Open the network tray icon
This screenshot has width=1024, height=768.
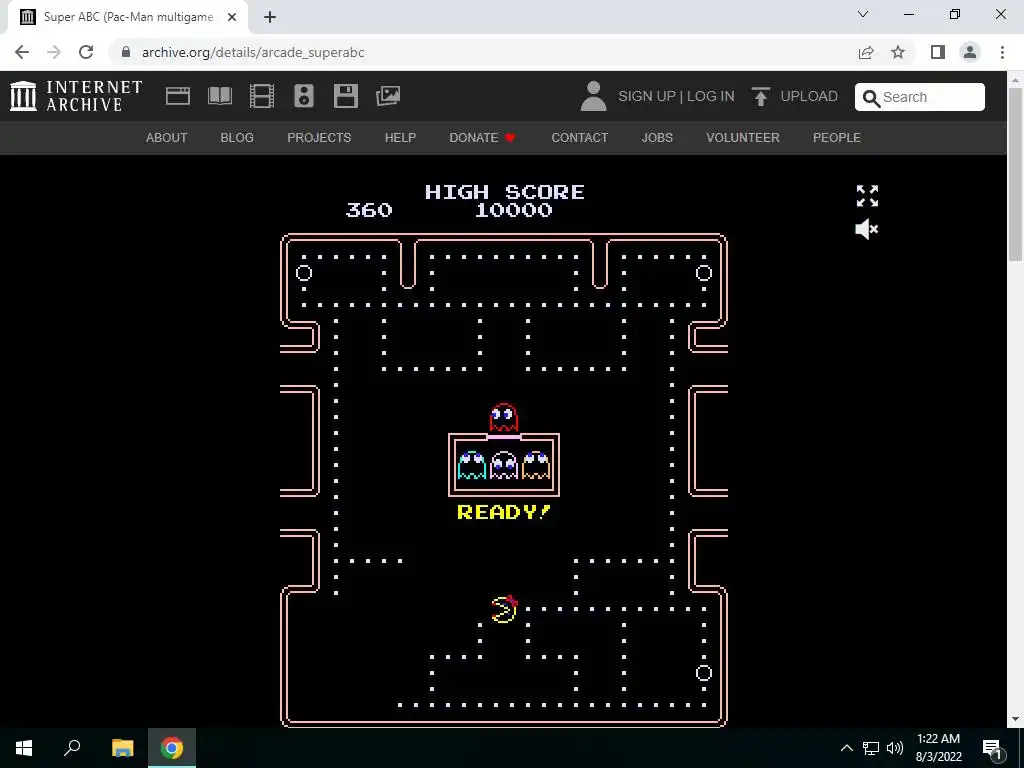tap(871, 748)
